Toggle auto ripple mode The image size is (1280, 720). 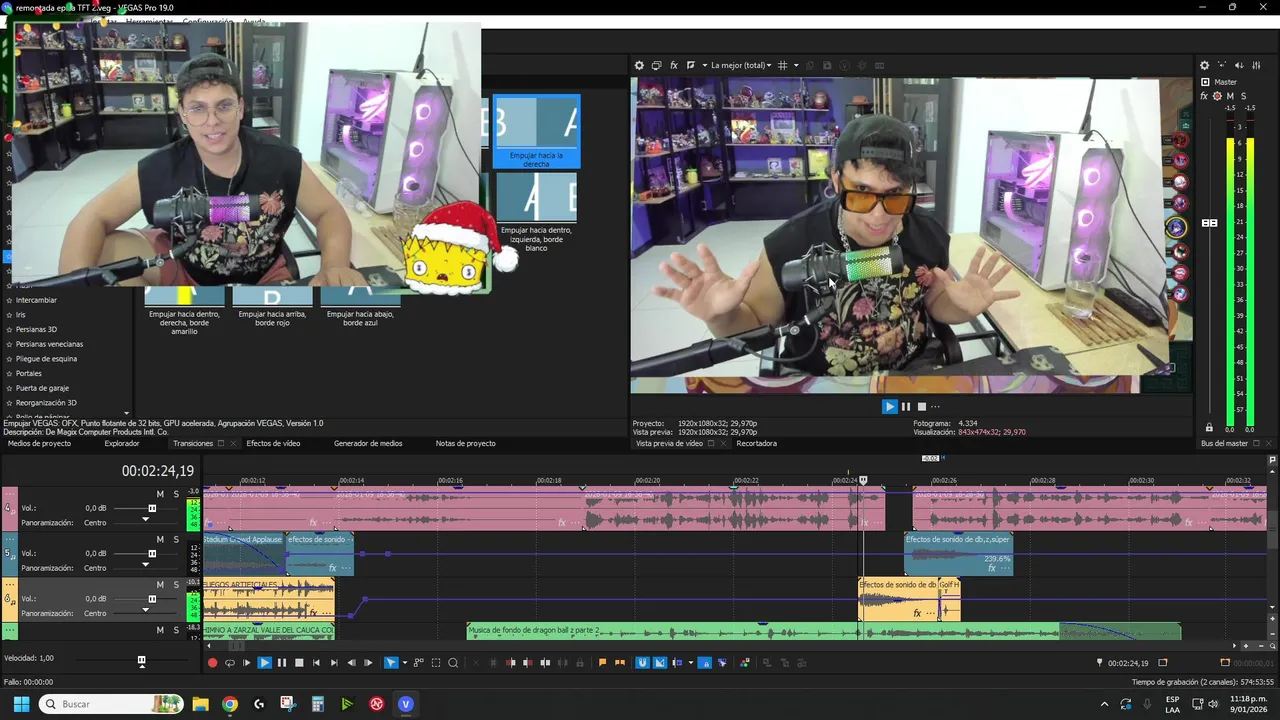[x=677, y=662]
